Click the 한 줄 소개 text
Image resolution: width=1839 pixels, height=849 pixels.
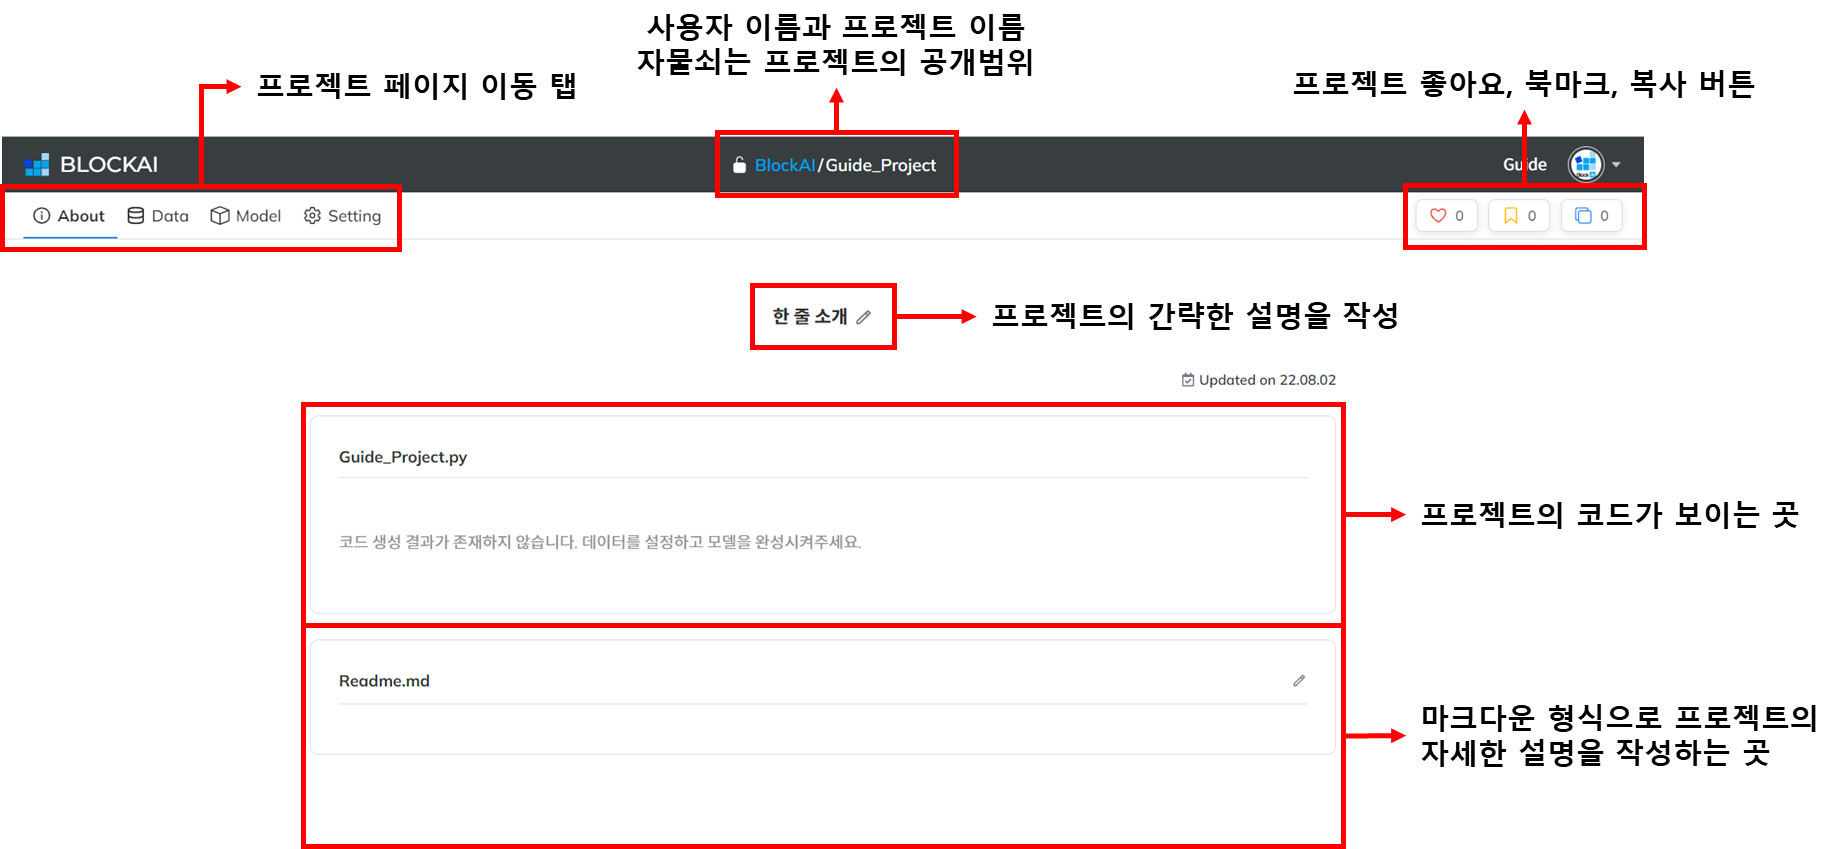(810, 316)
